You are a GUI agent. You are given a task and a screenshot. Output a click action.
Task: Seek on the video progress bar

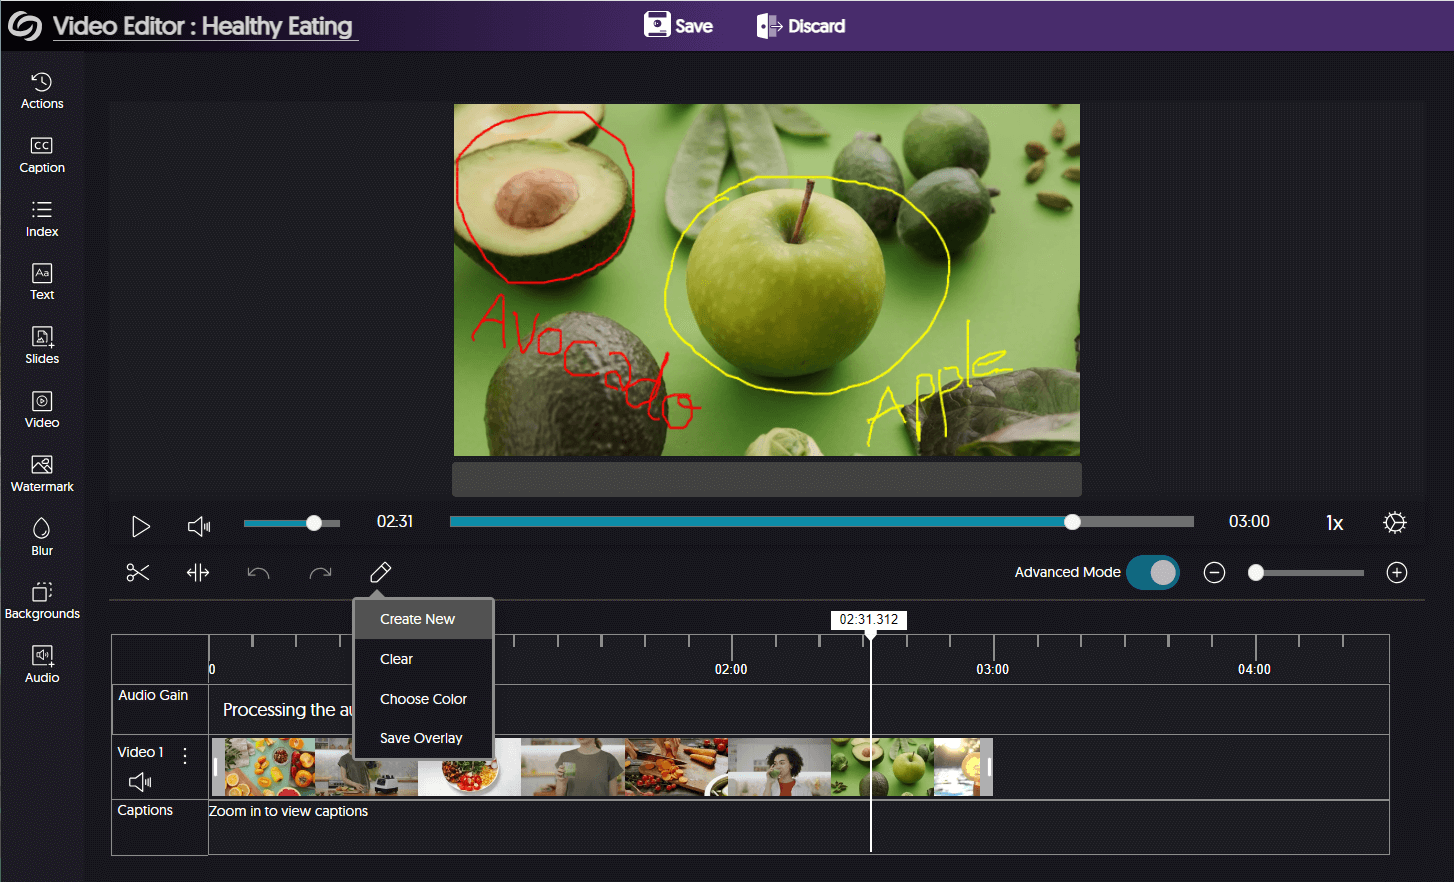822,522
